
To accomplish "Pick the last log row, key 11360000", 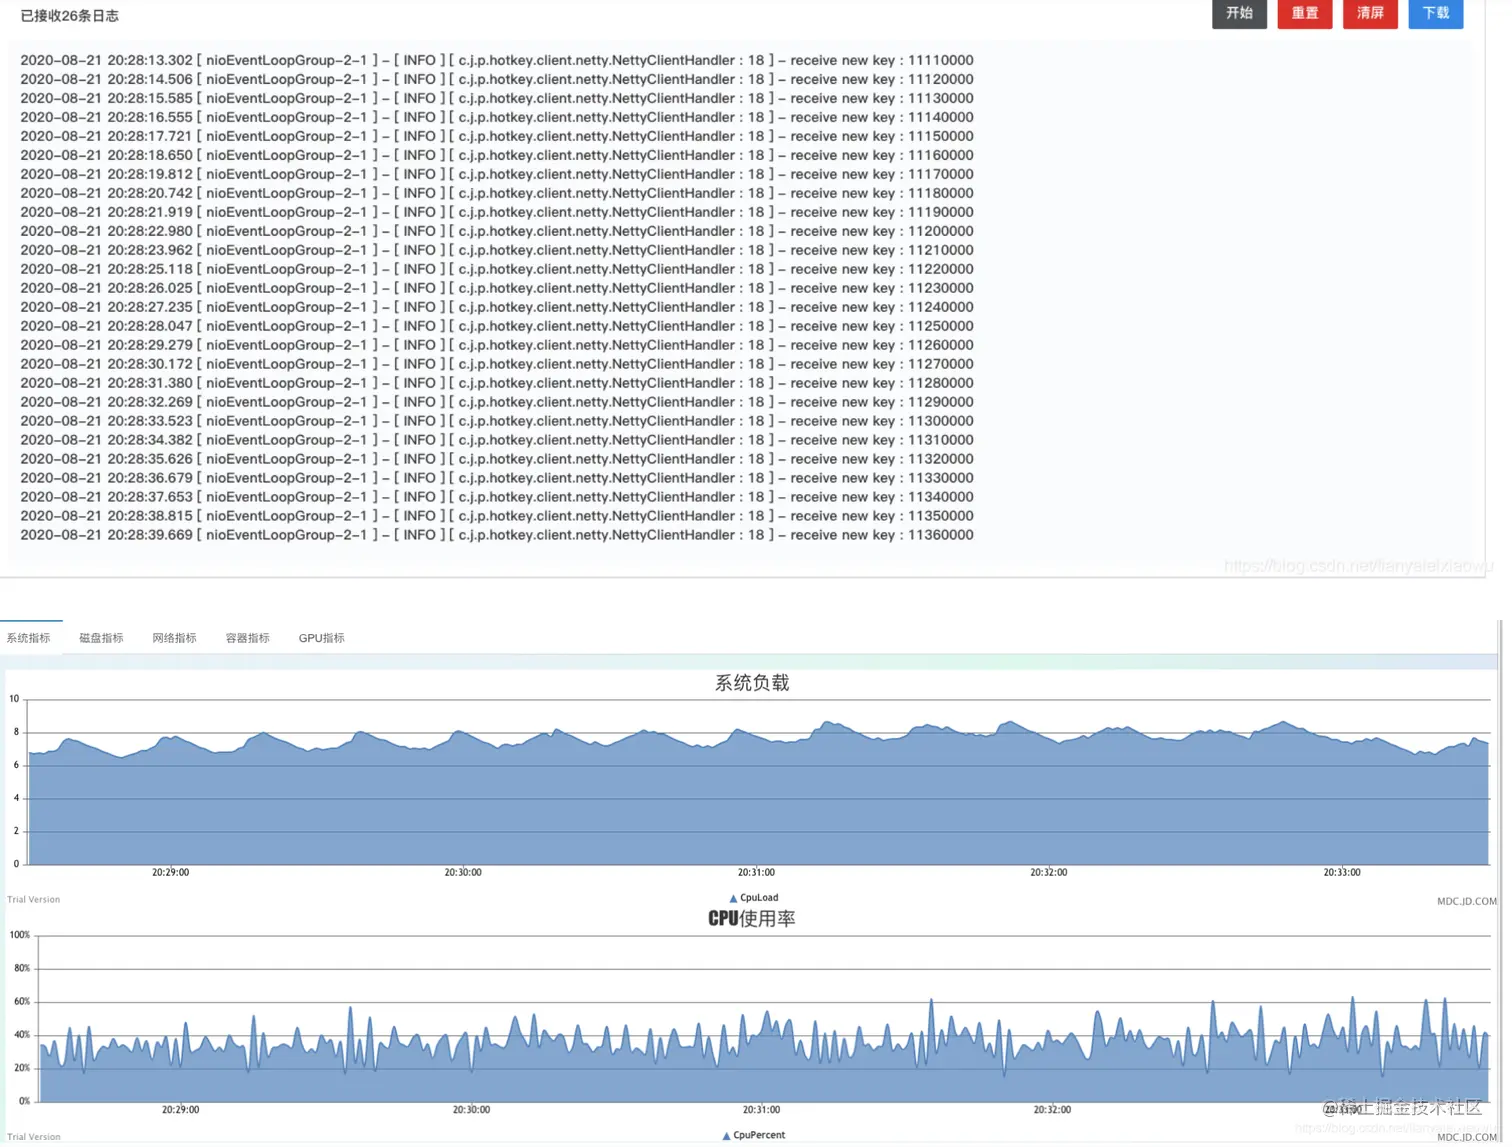I will [x=497, y=535].
